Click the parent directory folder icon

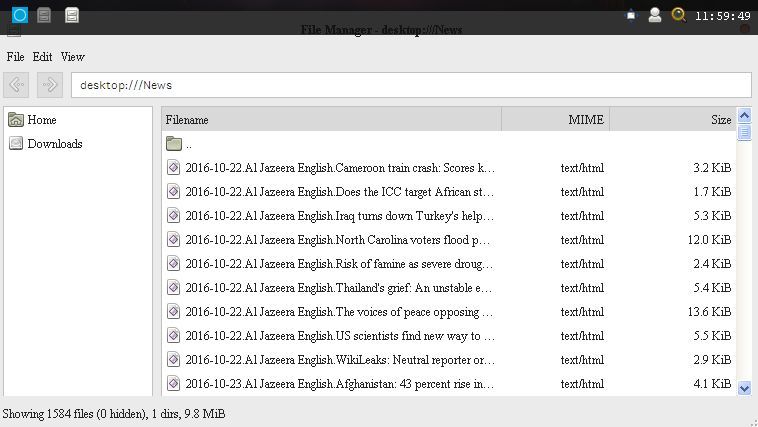[x=174, y=144]
